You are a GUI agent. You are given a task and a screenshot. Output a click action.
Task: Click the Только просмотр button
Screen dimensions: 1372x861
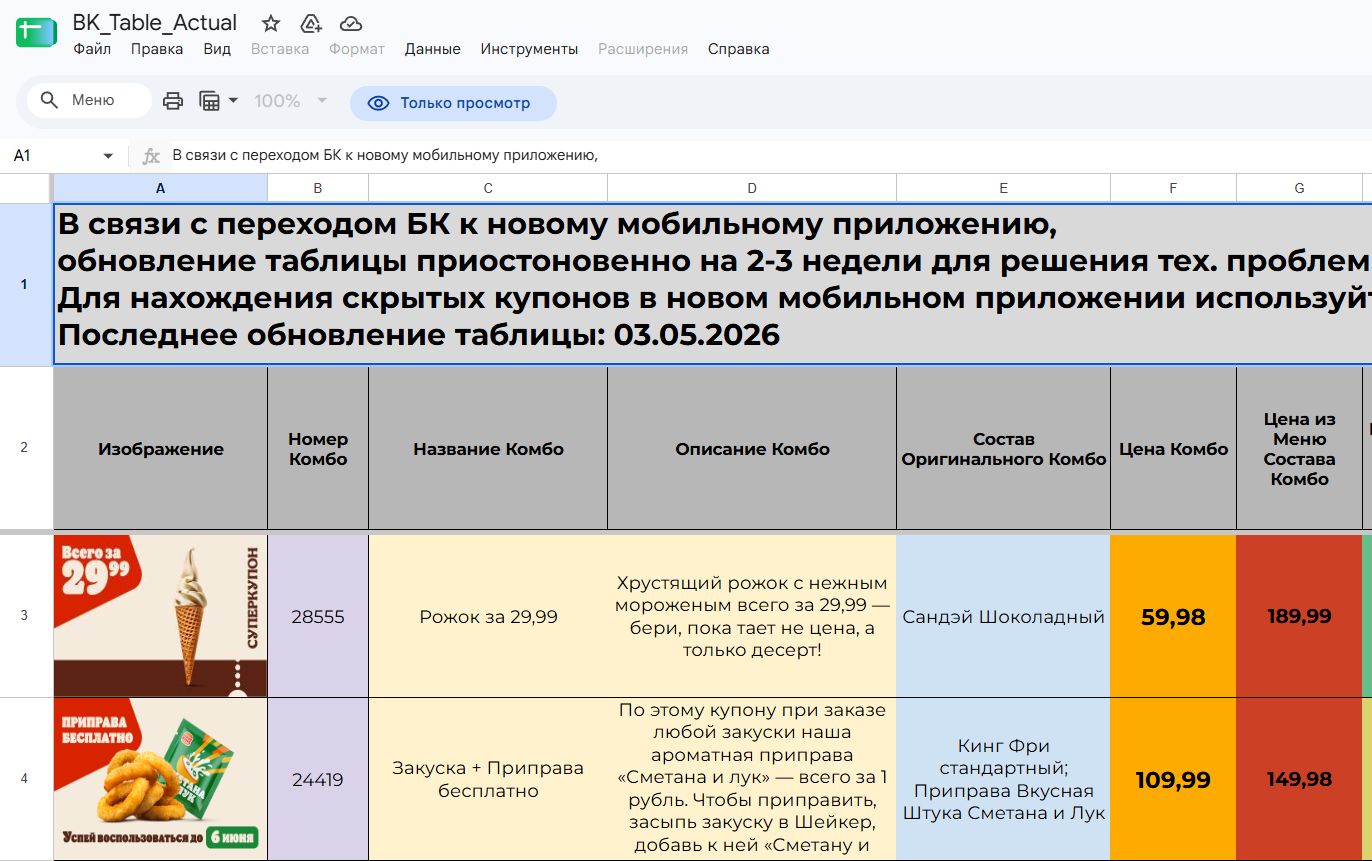pos(453,103)
